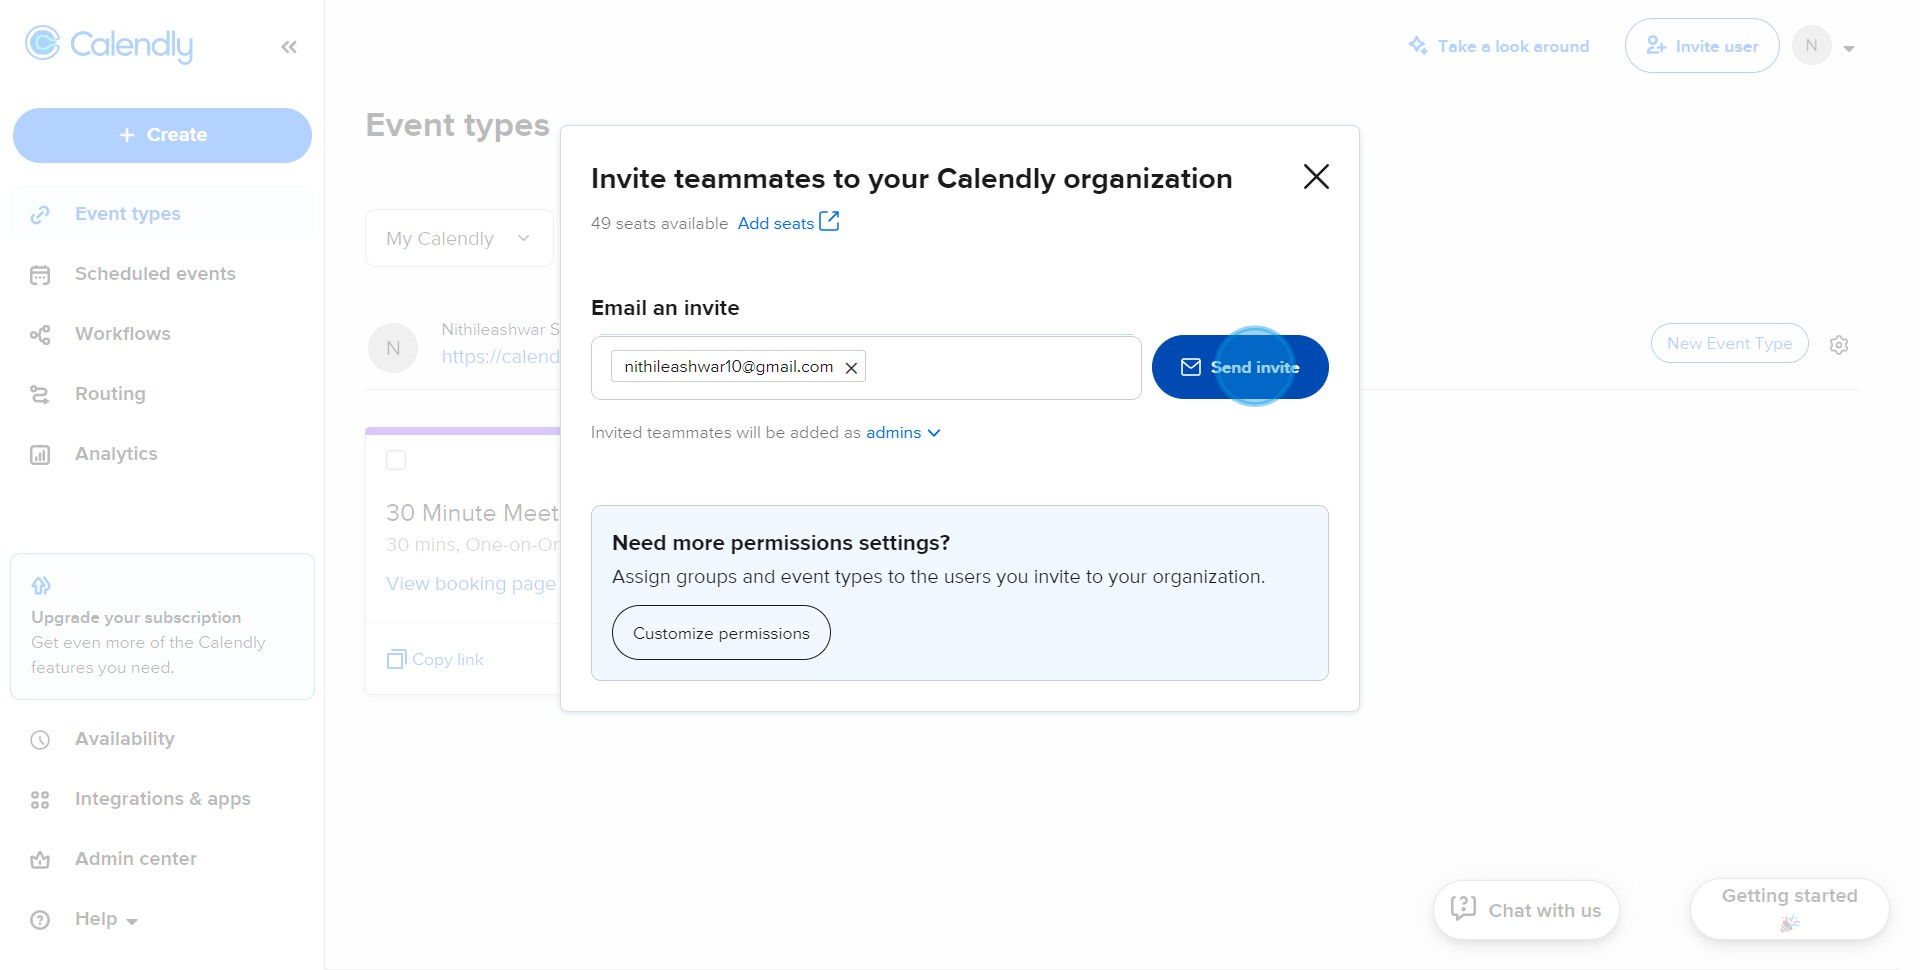The height and width of the screenshot is (970, 1920).
Task: Click the party popper icon
Action: coord(1790,923)
